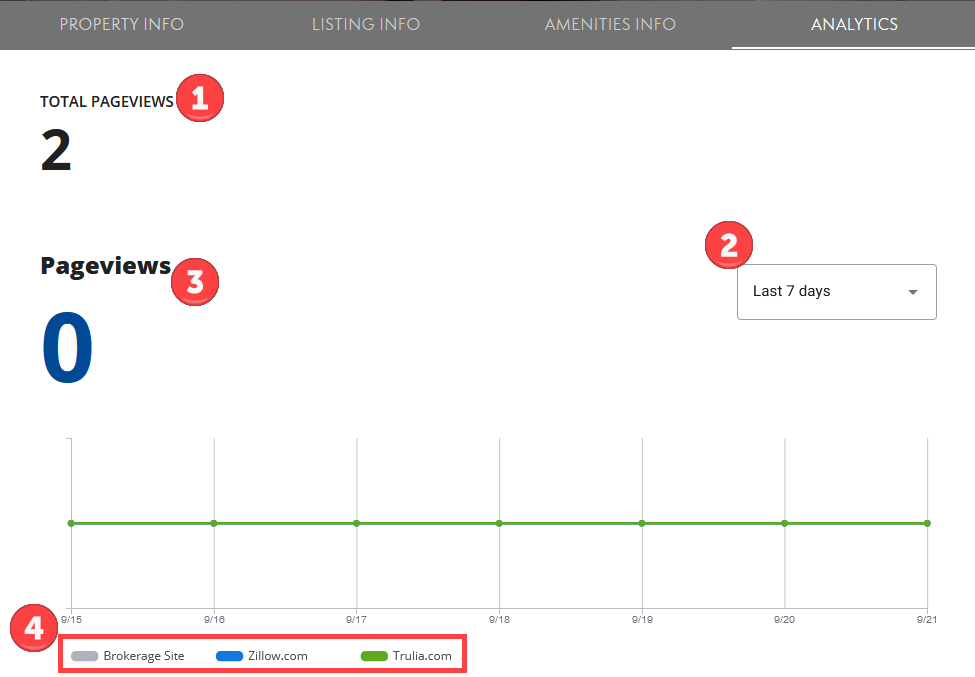Click the red numbered marker labeled 2
The height and width of the screenshot is (677, 975).
point(729,244)
